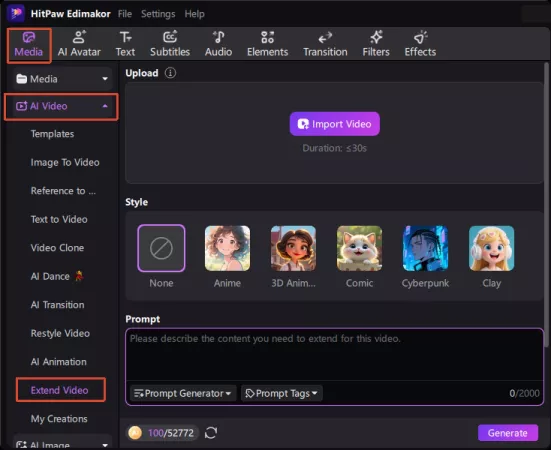
Task: Open the AI Avatar panel
Action: click(x=79, y=45)
